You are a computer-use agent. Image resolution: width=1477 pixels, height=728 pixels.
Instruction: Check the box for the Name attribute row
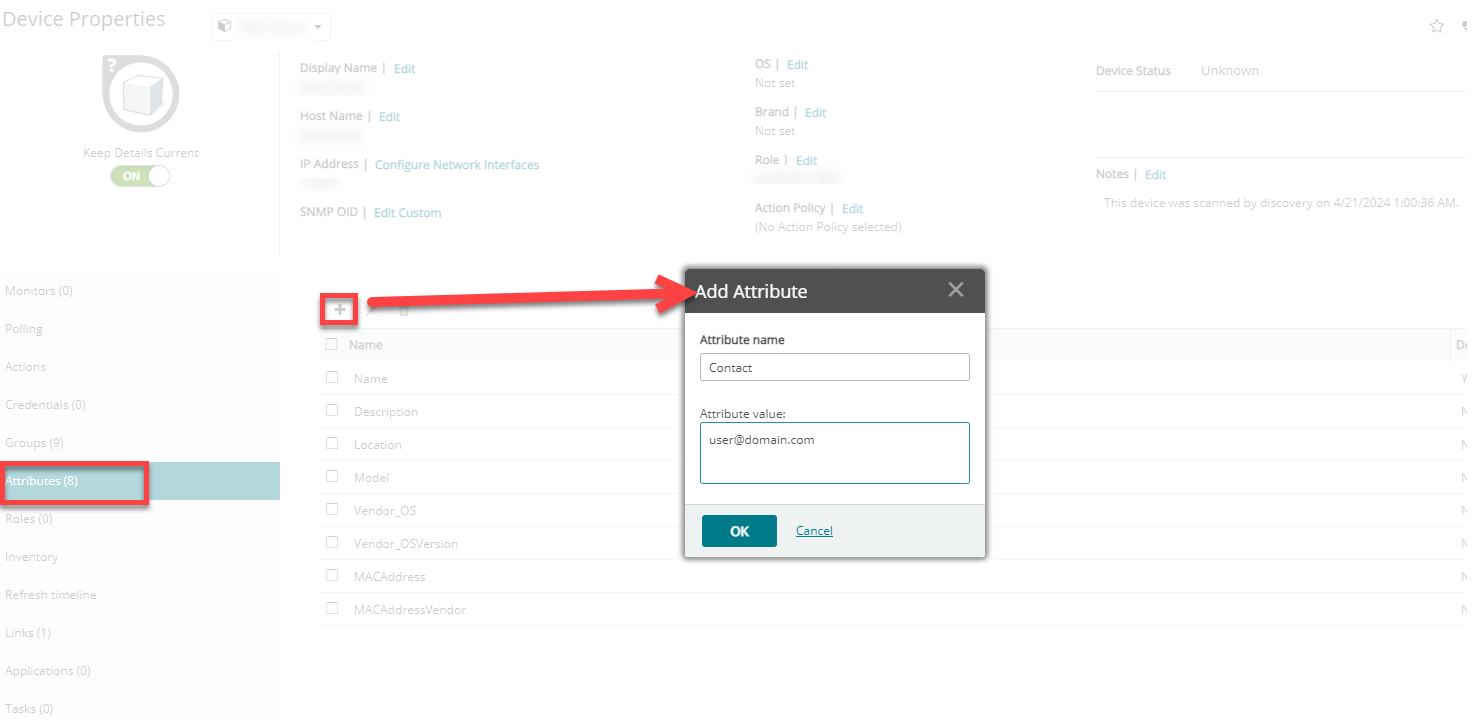[x=332, y=378]
